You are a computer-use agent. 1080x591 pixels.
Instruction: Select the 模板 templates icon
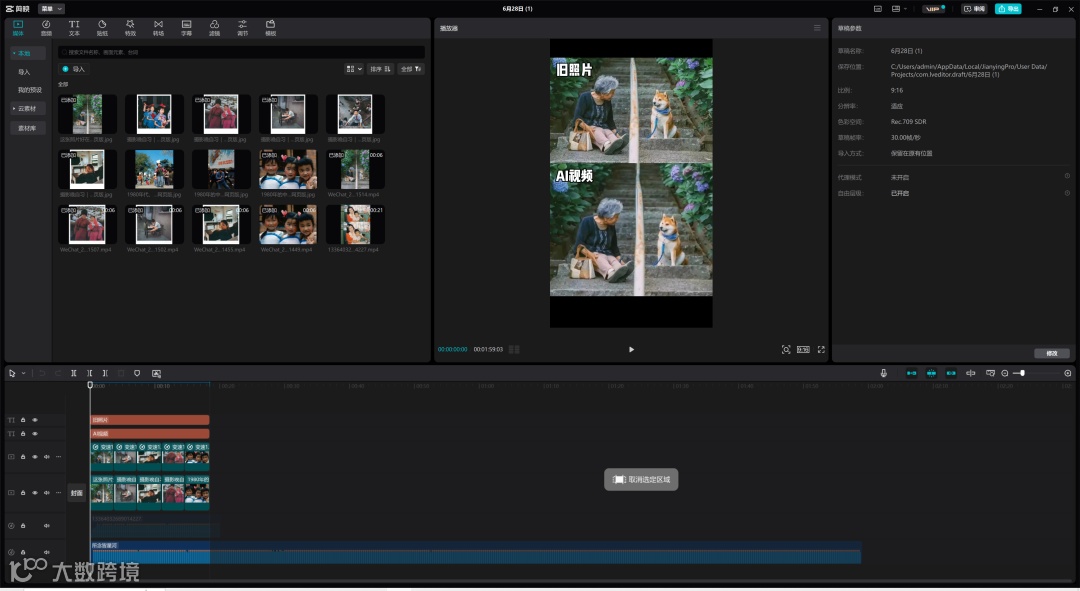pyautogui.click(x=271, y=28)
